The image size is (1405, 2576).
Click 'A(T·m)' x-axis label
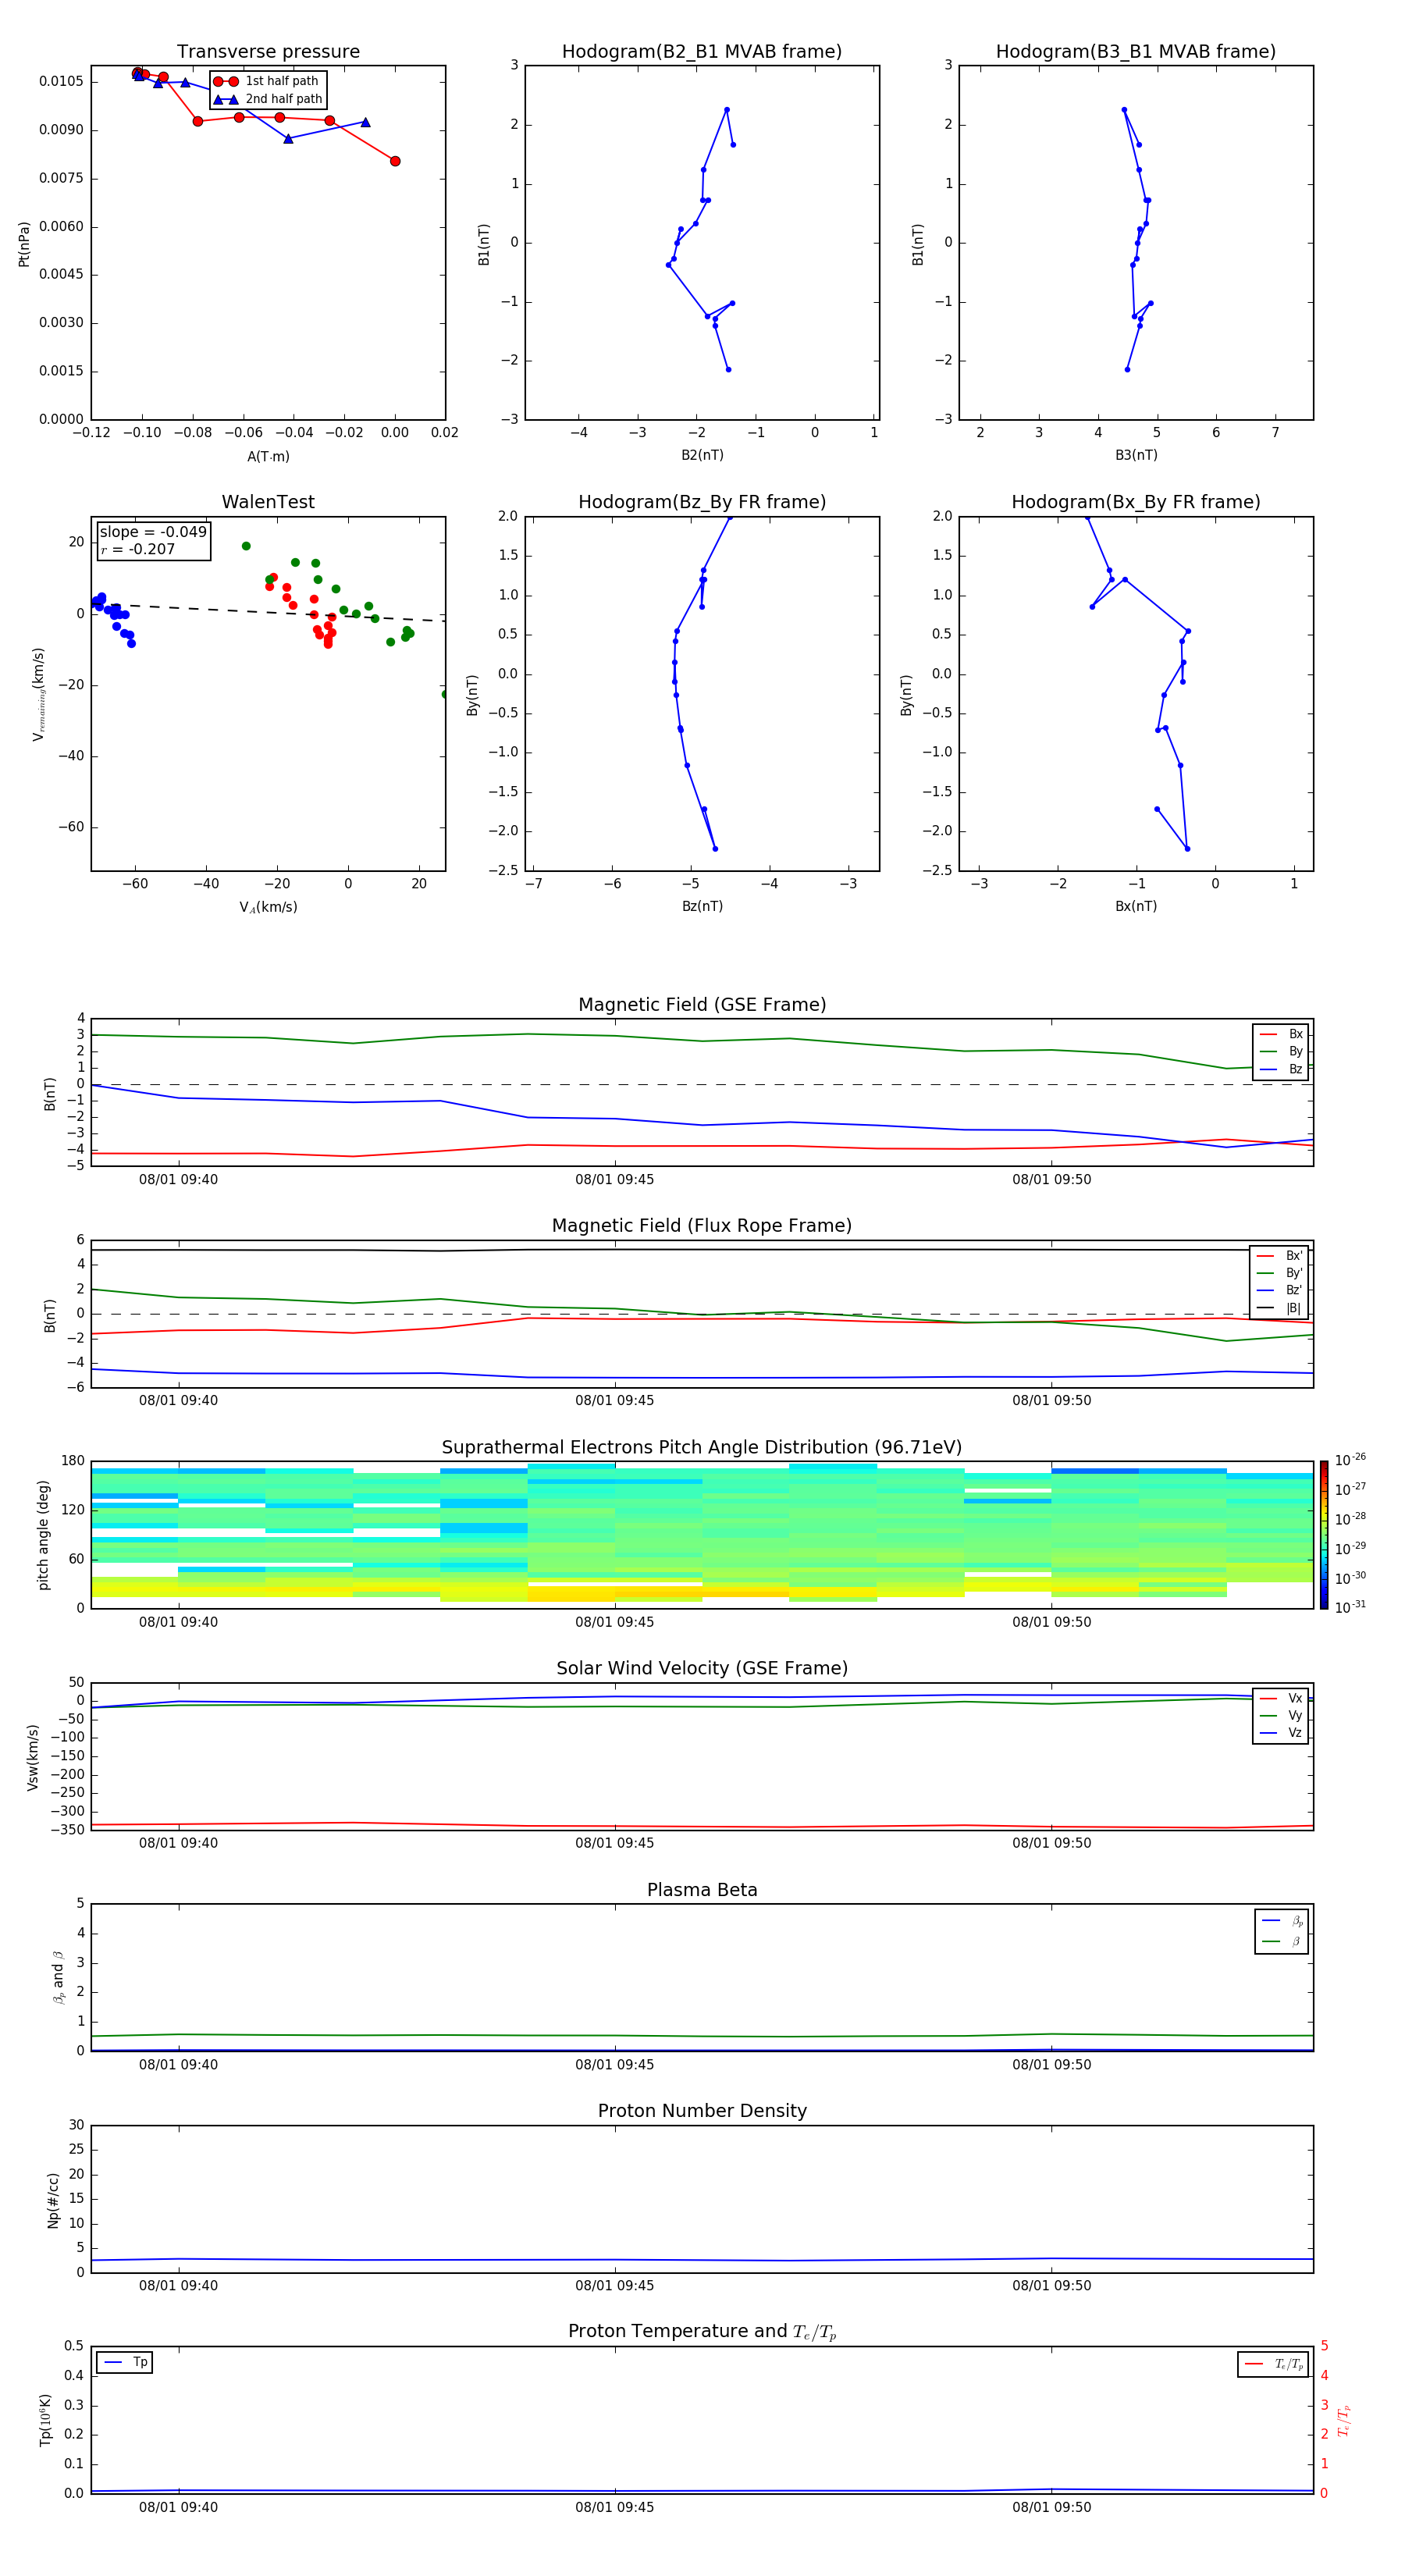click(x=268, y=457)
